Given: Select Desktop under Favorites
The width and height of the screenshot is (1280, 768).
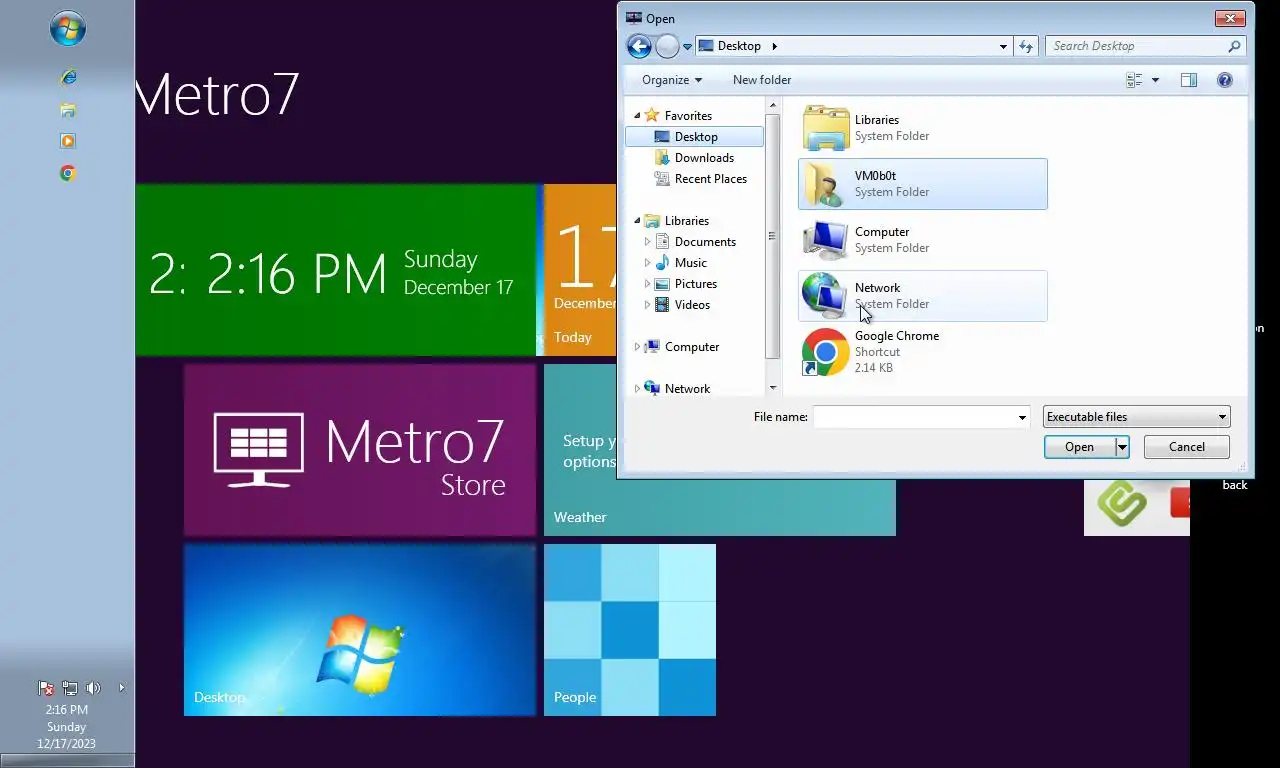Looking at the screenshot, I should (x=695, y=137).
